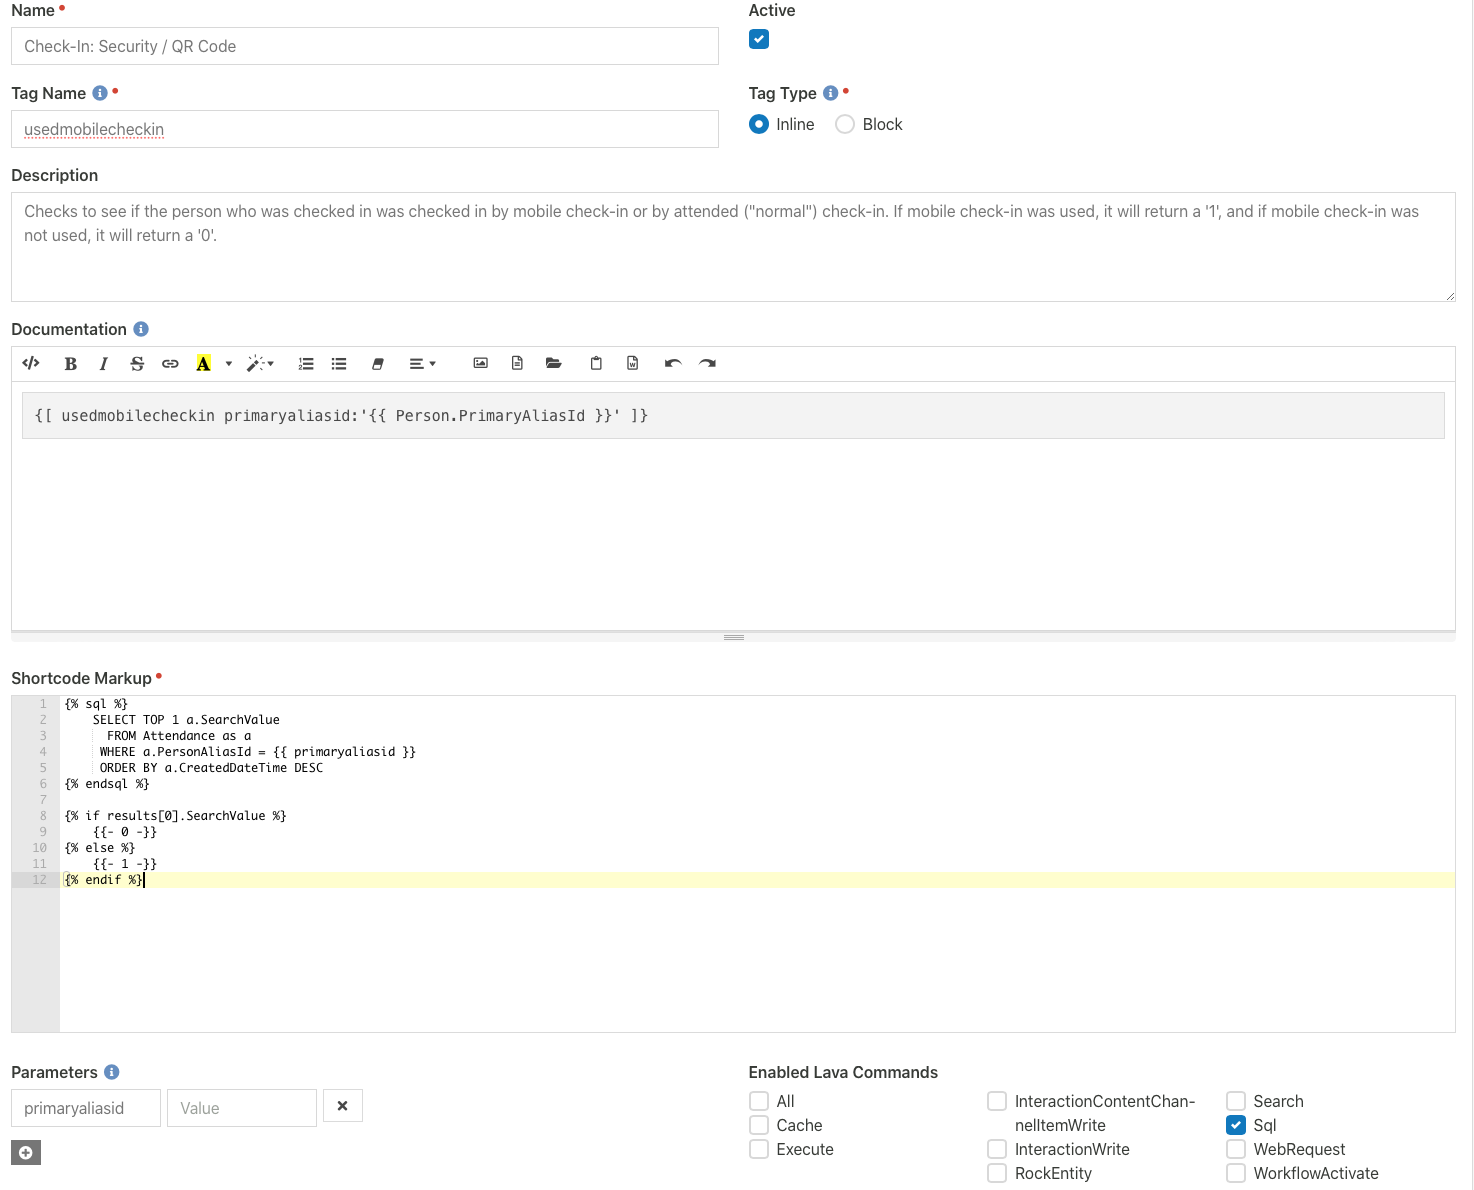Clear formatting with the eraser icon
1474x1190 pixels.
[x=378, y=363]
